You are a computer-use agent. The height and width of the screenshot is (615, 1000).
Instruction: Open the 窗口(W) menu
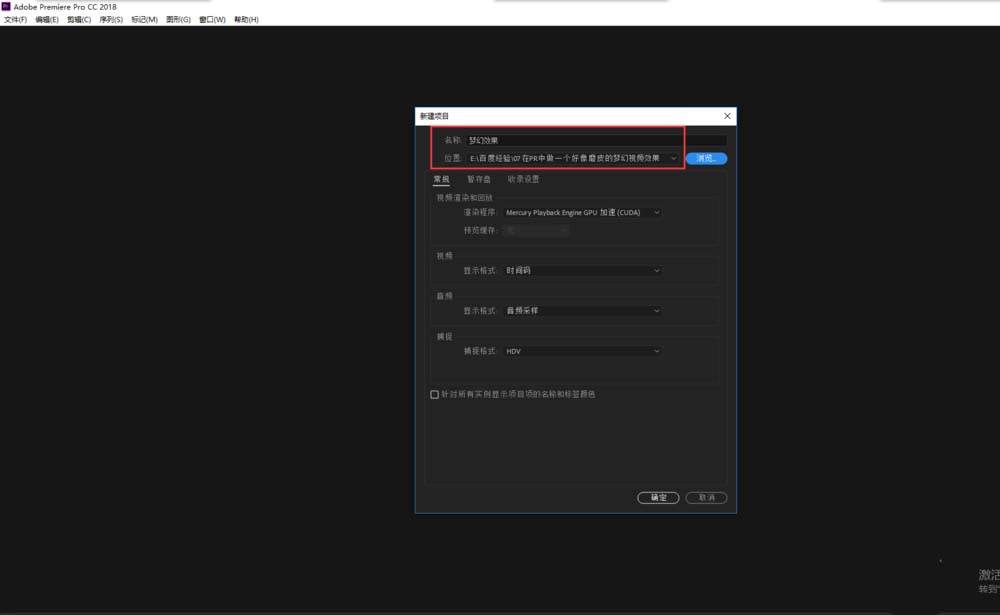(x=212, y=19)
